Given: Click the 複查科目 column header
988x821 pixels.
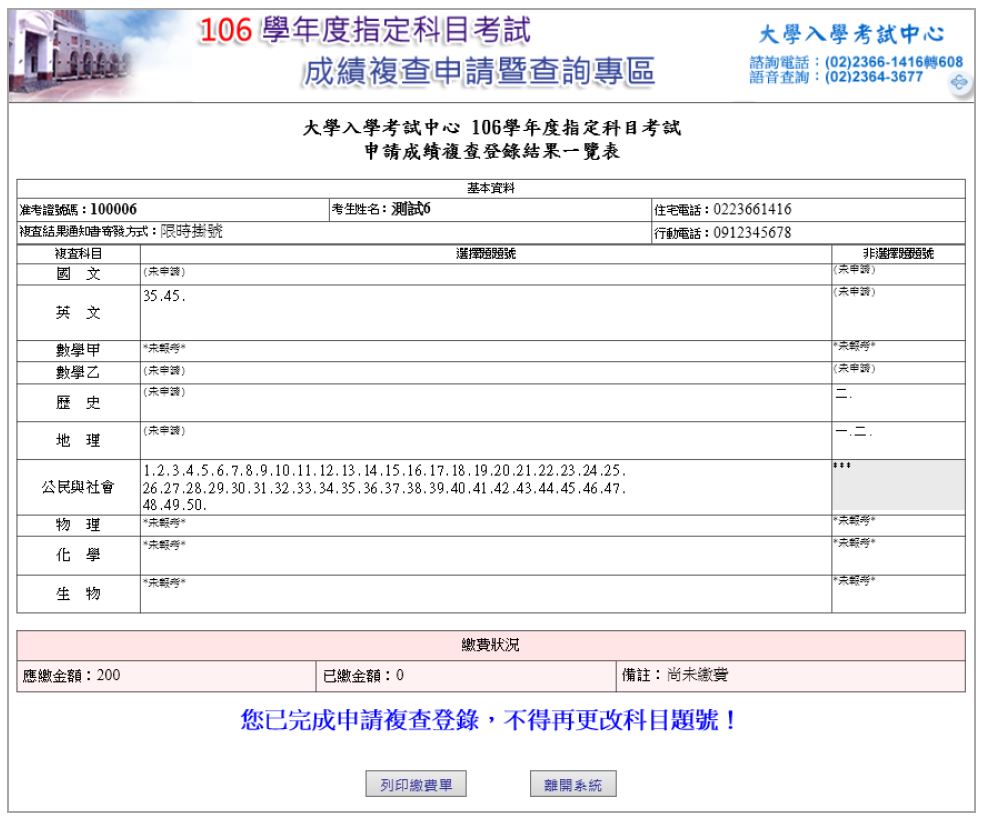Looking at the screenshot, I should pos(78,253).
